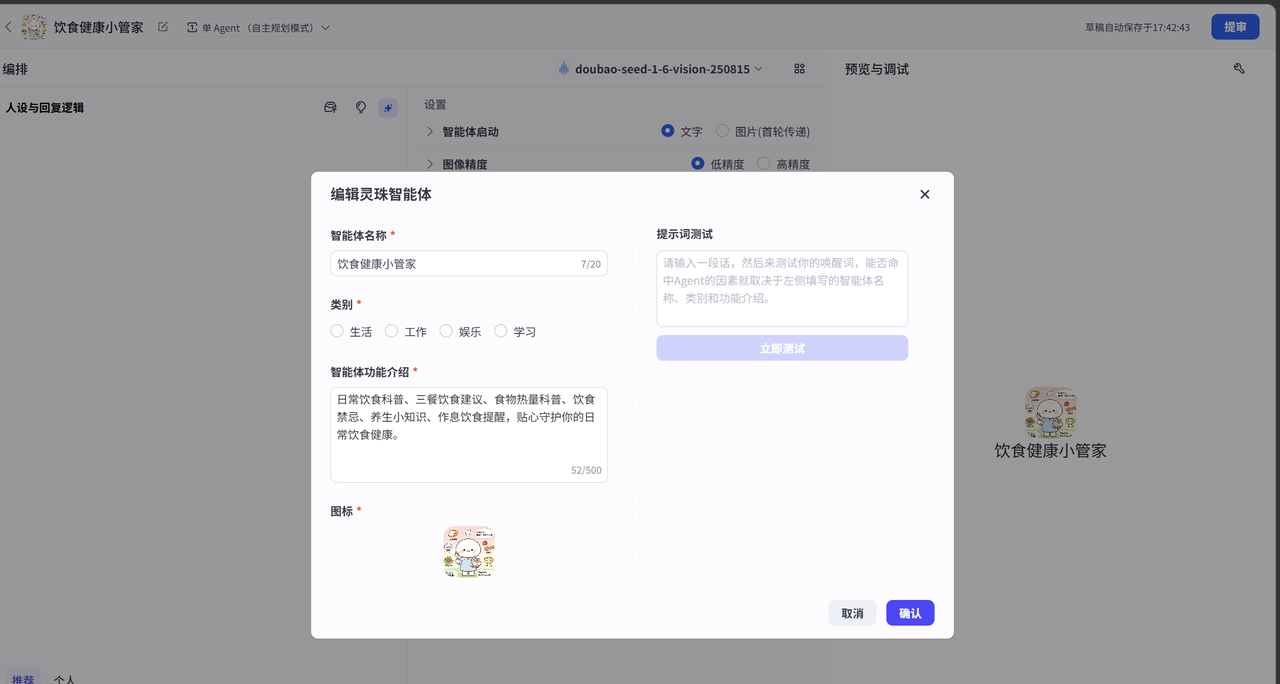This screenshot has height=684, width=1280.
Task: Open the AI sparkle generation icon
Action: pyautogui.click(x=388, y=107)
